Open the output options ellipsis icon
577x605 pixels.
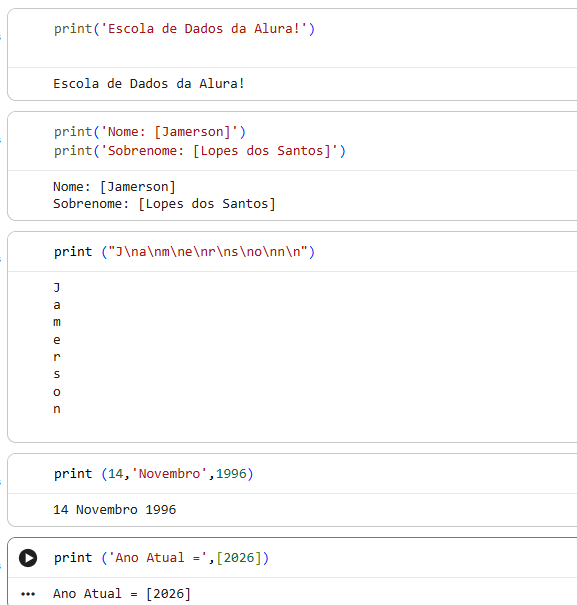(28, 594)
